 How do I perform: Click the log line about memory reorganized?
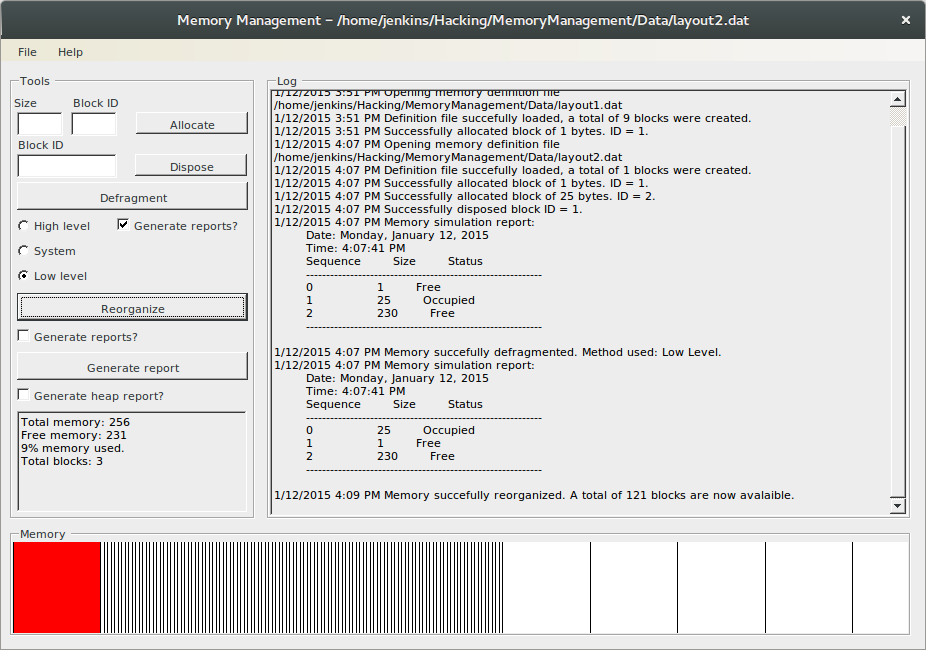tap(534, 495)
